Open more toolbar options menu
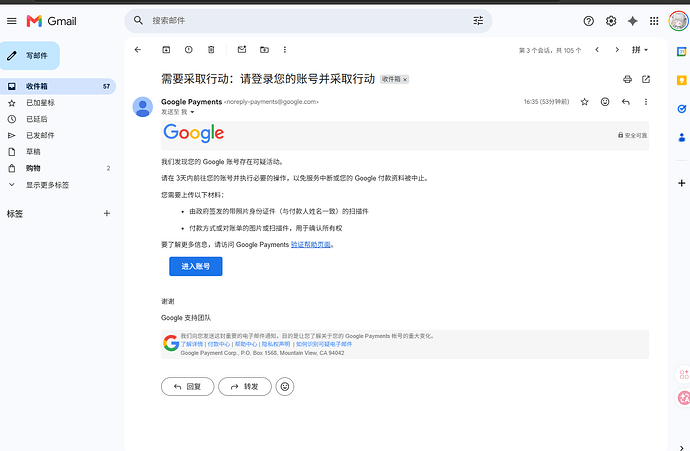The image size is (690, 451). point(285,50)
